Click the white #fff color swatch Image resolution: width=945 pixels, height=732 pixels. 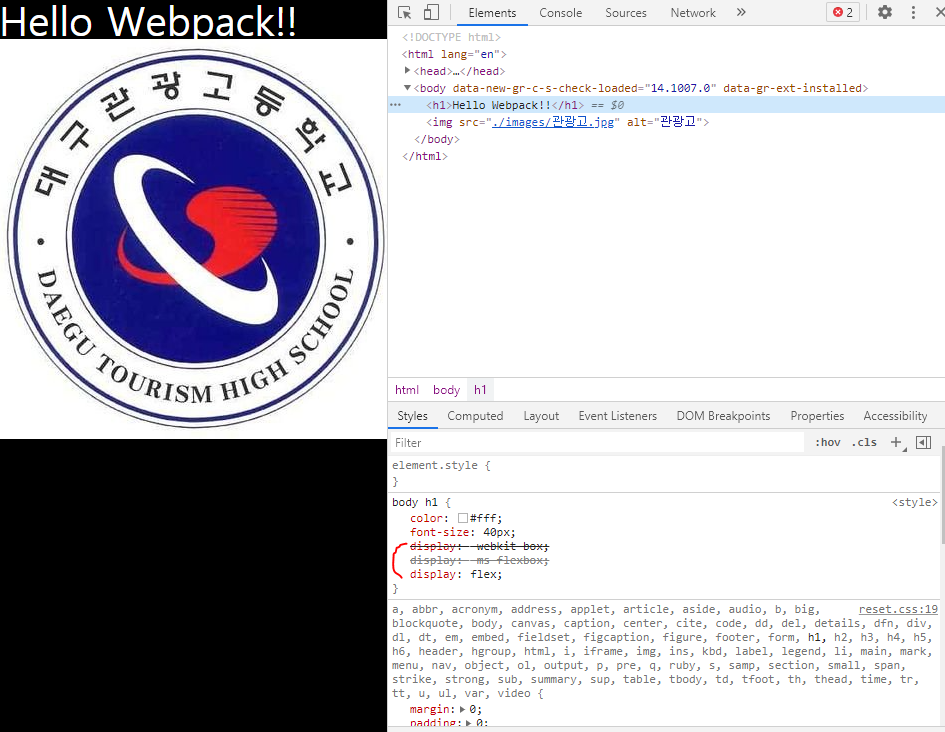pos(464,518)
